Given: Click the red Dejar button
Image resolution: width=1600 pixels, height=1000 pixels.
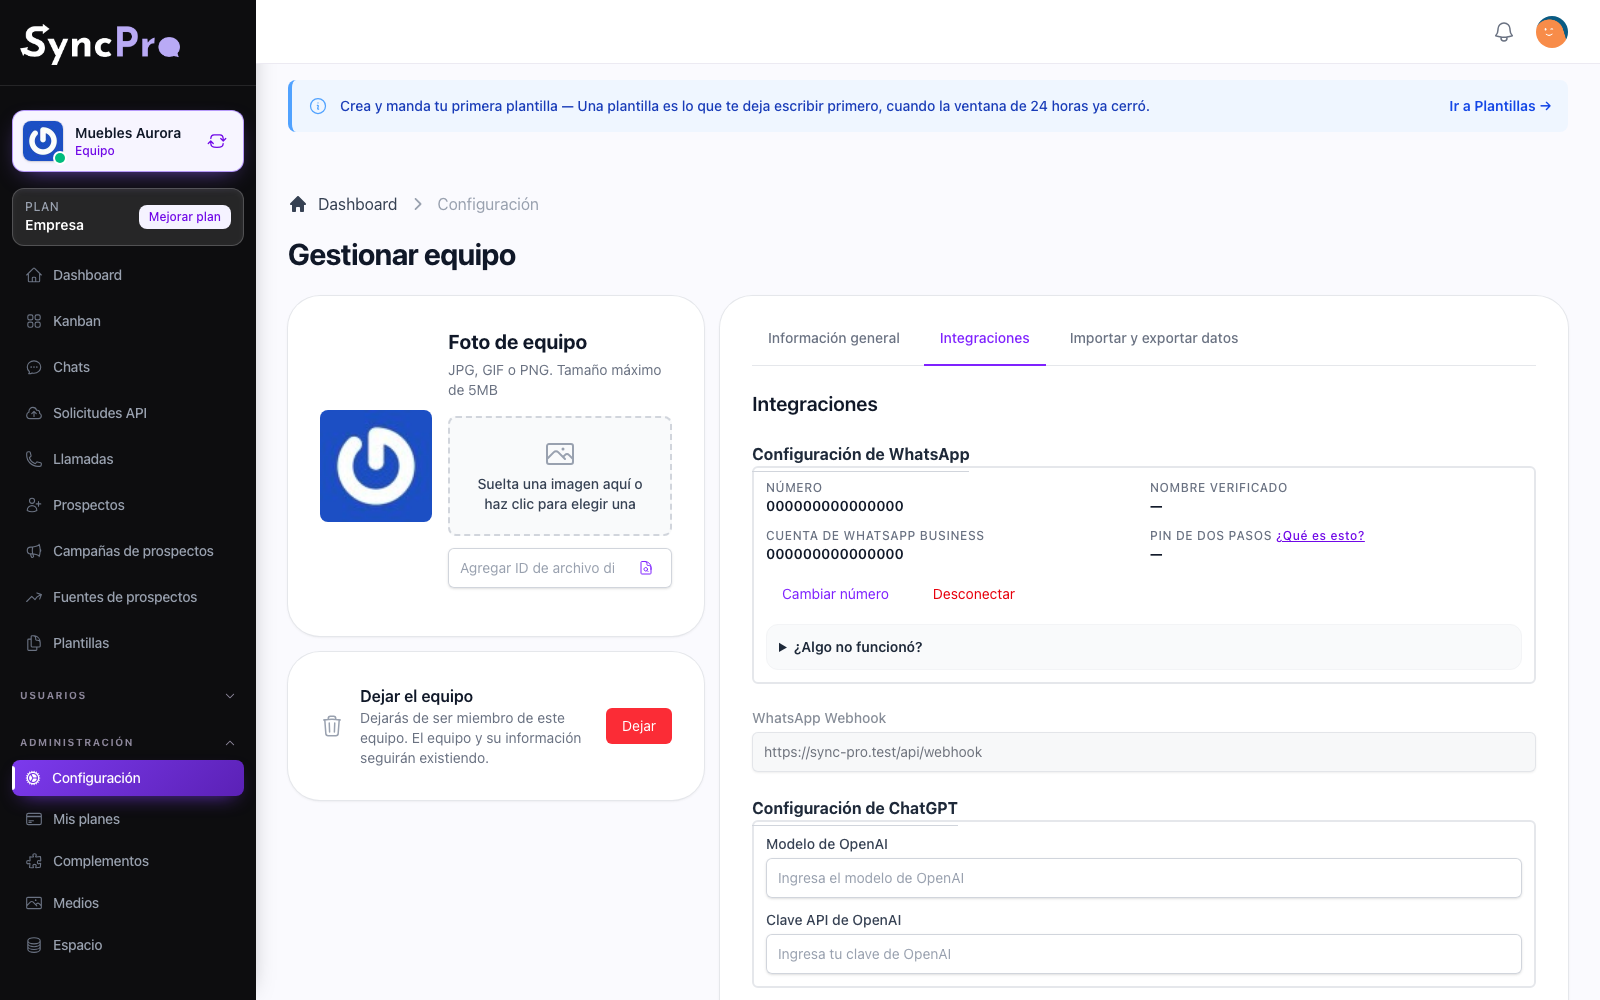Looking at the screenshot, I should click(639, 726).
